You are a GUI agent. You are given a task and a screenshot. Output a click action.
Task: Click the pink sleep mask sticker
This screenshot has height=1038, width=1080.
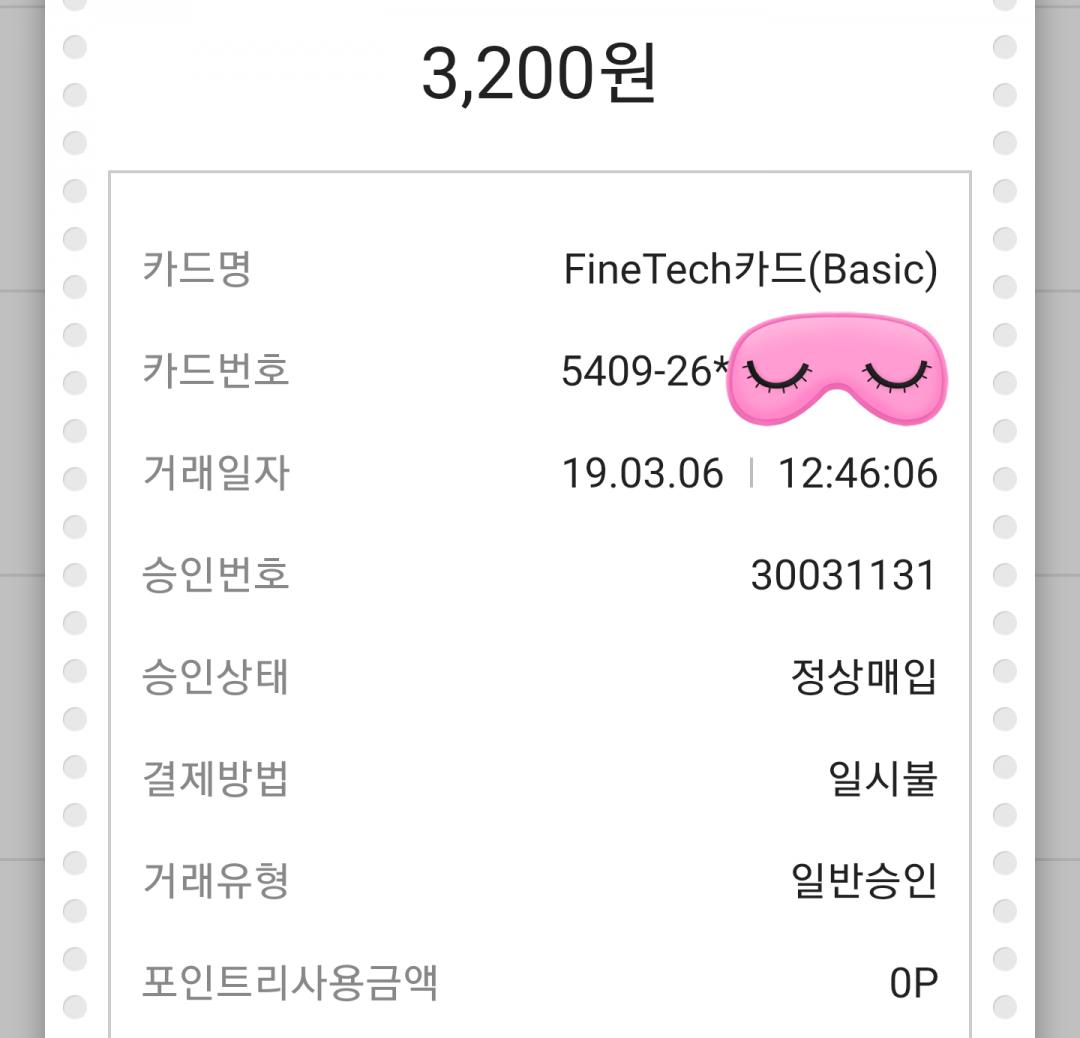click(836, 350)
